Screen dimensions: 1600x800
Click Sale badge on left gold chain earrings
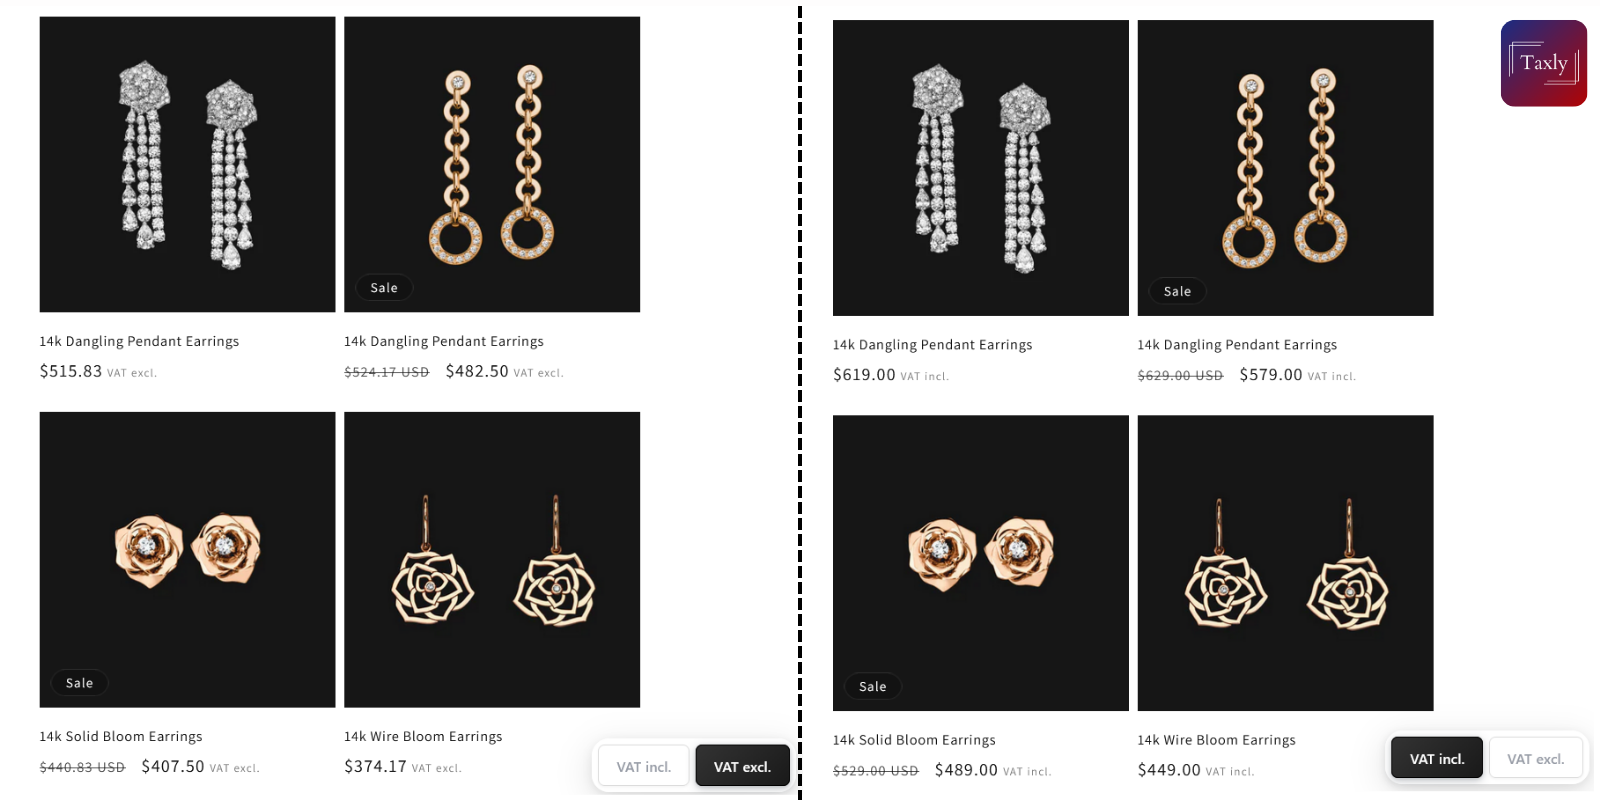point(384,288)
